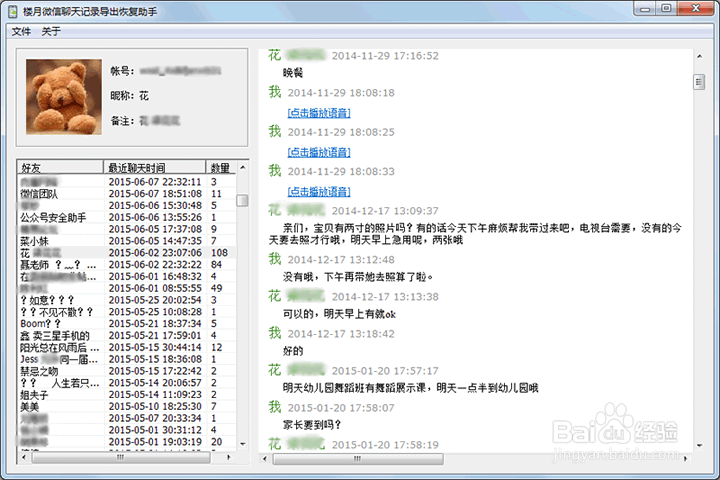Viewport: 720px width, 480px height.
Task: Select the 姐夫子 friend row
Action: click(x=127, y=395)
